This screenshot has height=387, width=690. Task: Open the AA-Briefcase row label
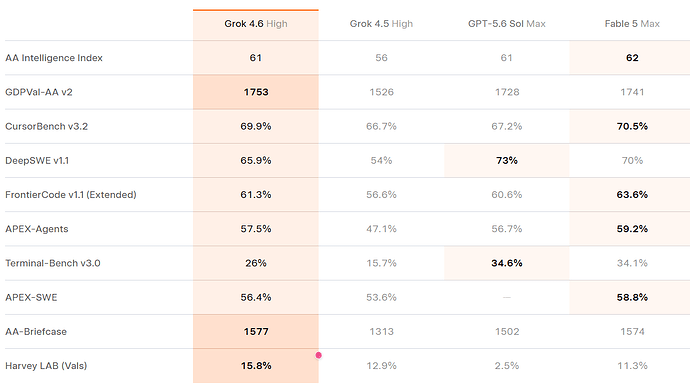click(36, 332)
